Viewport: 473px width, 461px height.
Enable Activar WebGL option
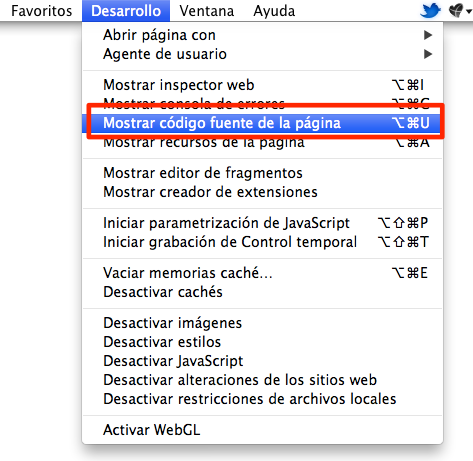(x=263, y=430)
